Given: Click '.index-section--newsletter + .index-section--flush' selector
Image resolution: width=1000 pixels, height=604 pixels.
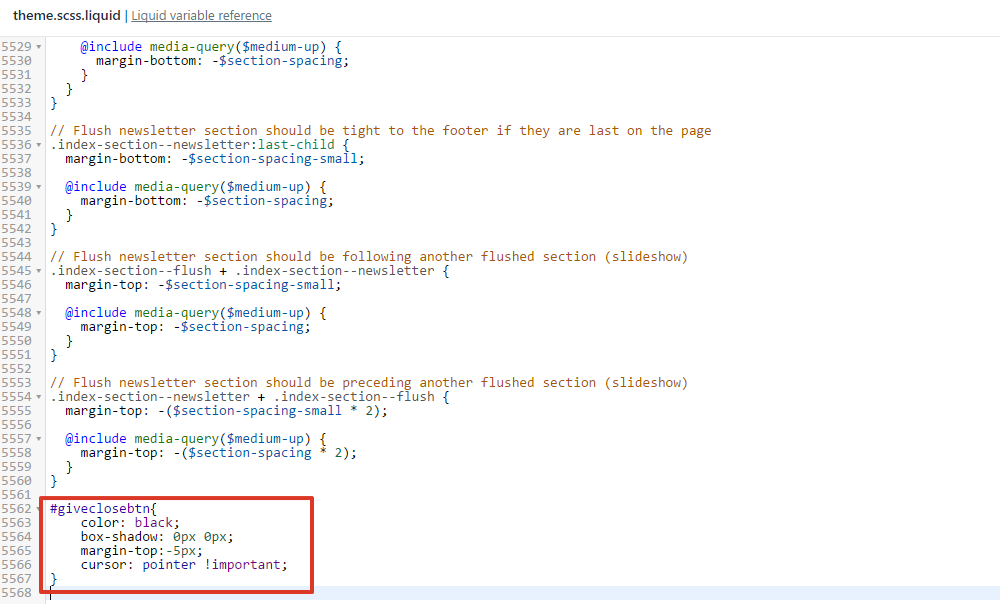Looking at the screenshot, I should click(x=242, y=396).
